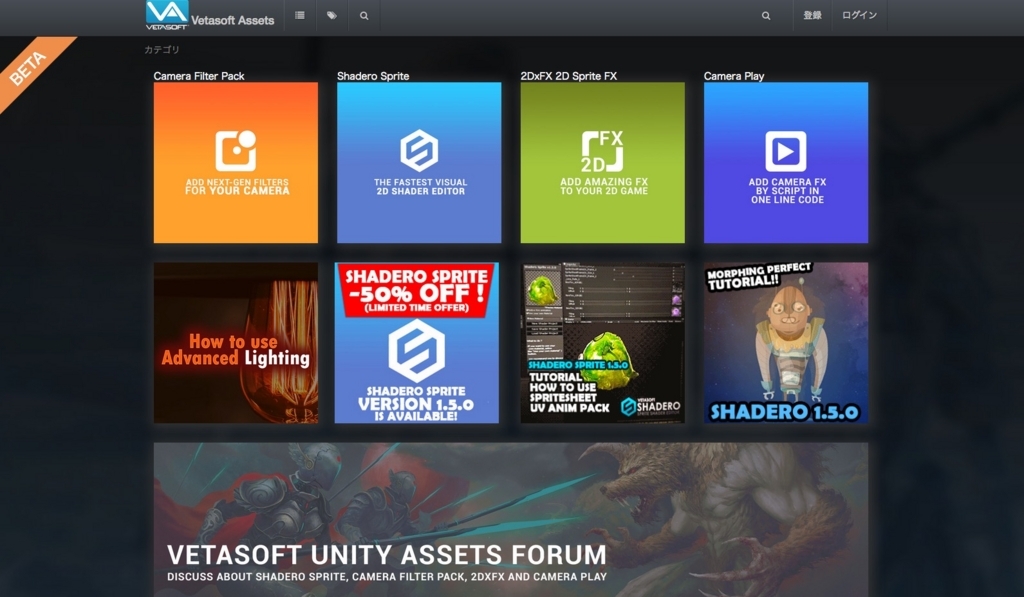The height and width of the screenshot is (597, 1024).
Task: Open Shadero Sprite -50% OFF banner
Action: pyautogui.click(x=417, y=343)
